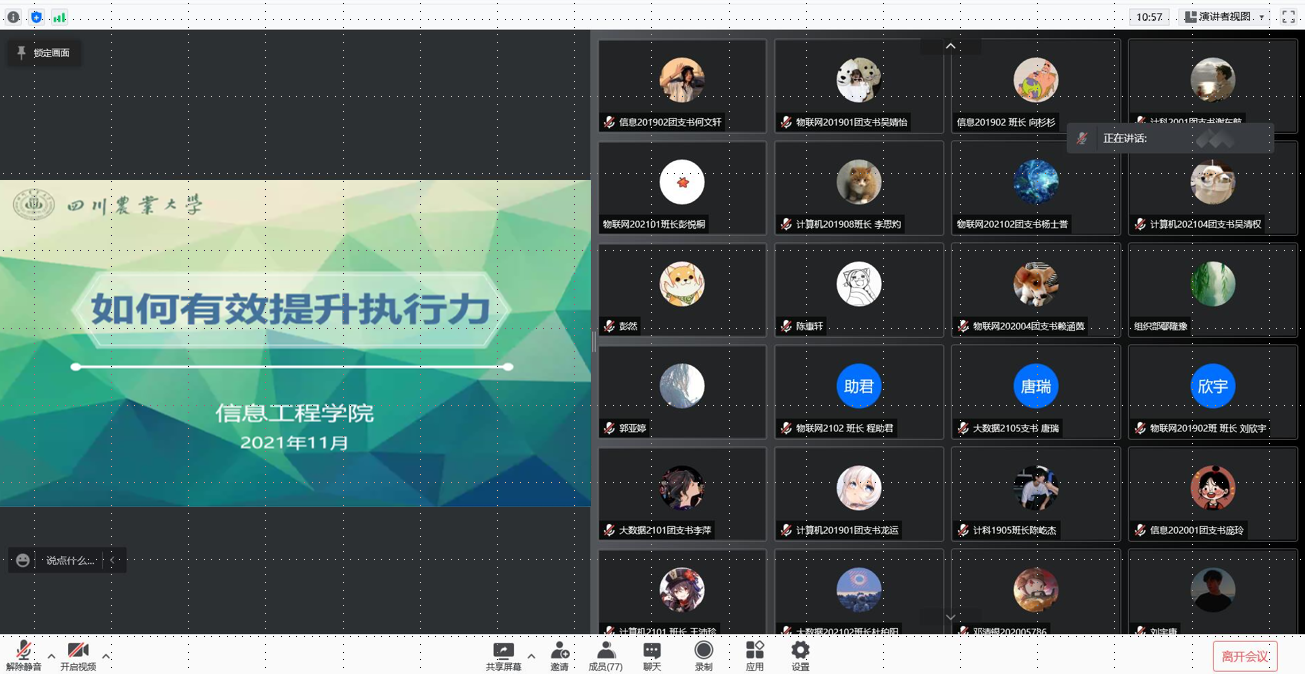
Task: Click the 说点什么 chat input box
Action: [70, 561]
